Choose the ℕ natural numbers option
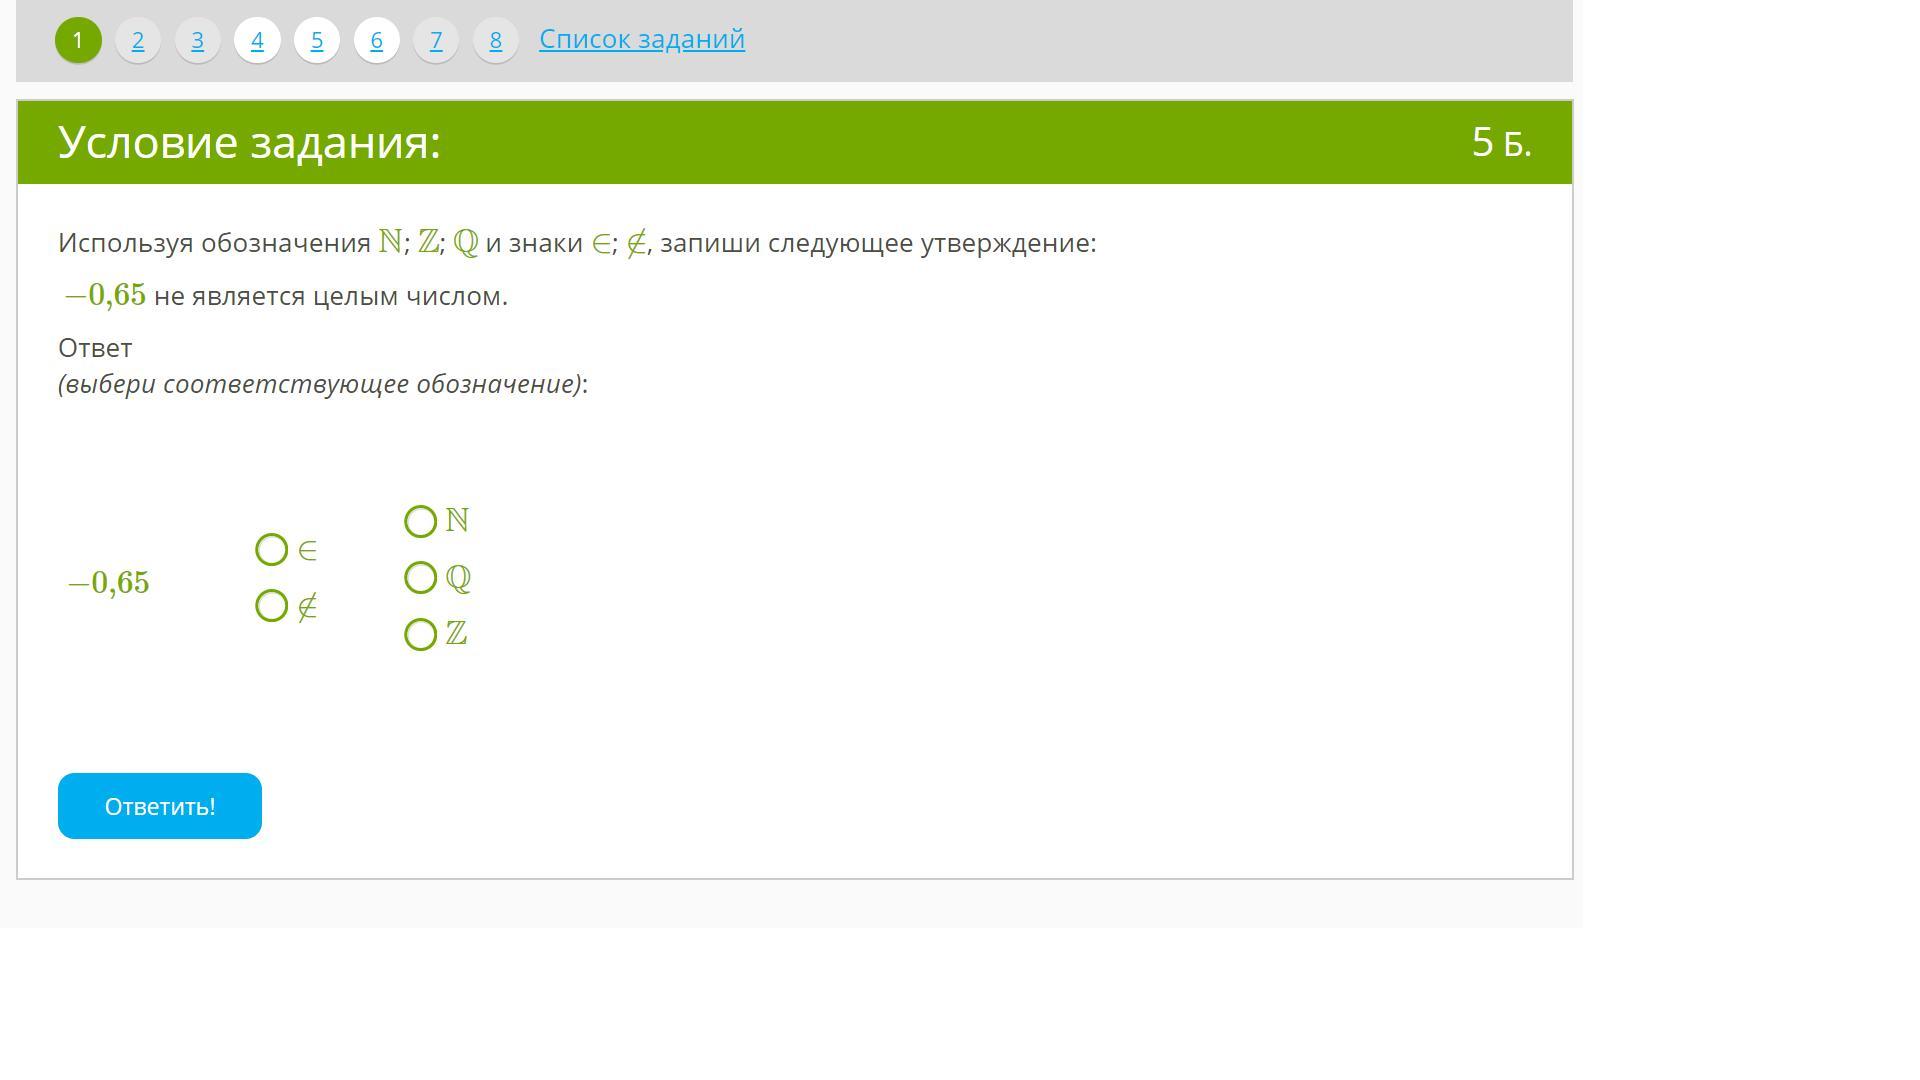The image size is (1920, 1080). point(421,521)
